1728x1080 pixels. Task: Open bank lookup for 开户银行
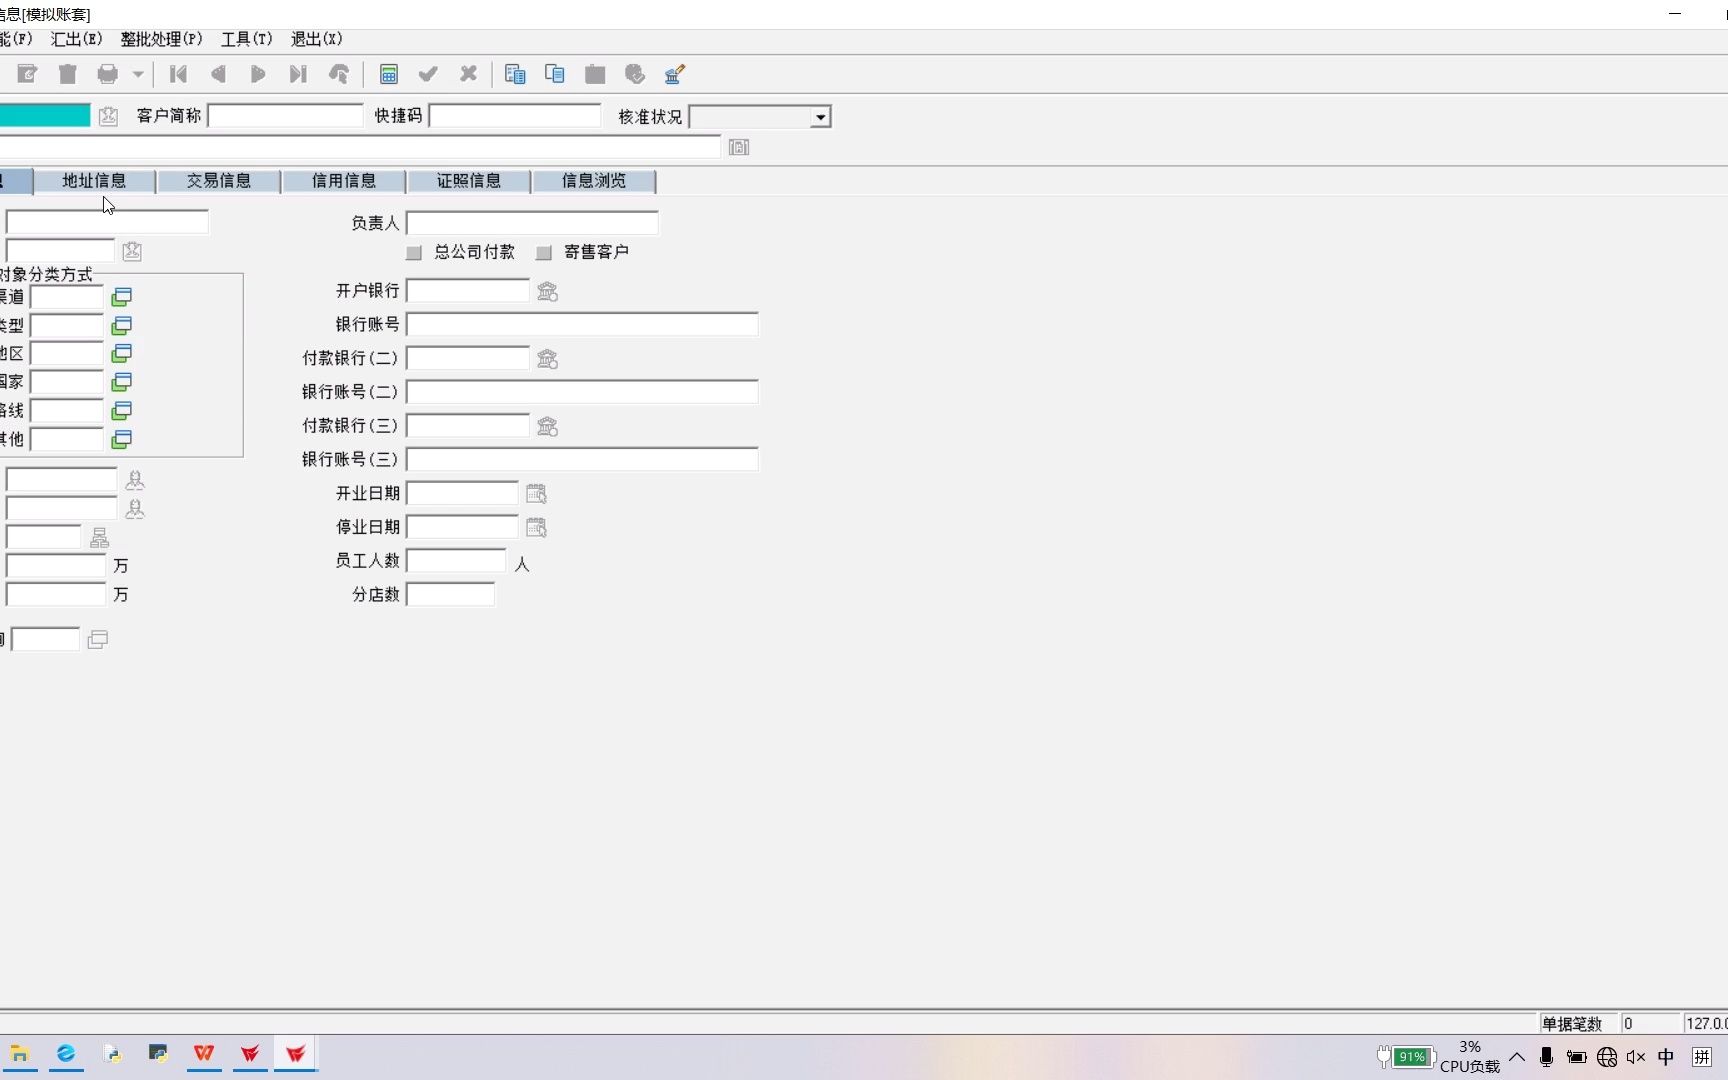(x=547, y=291)
